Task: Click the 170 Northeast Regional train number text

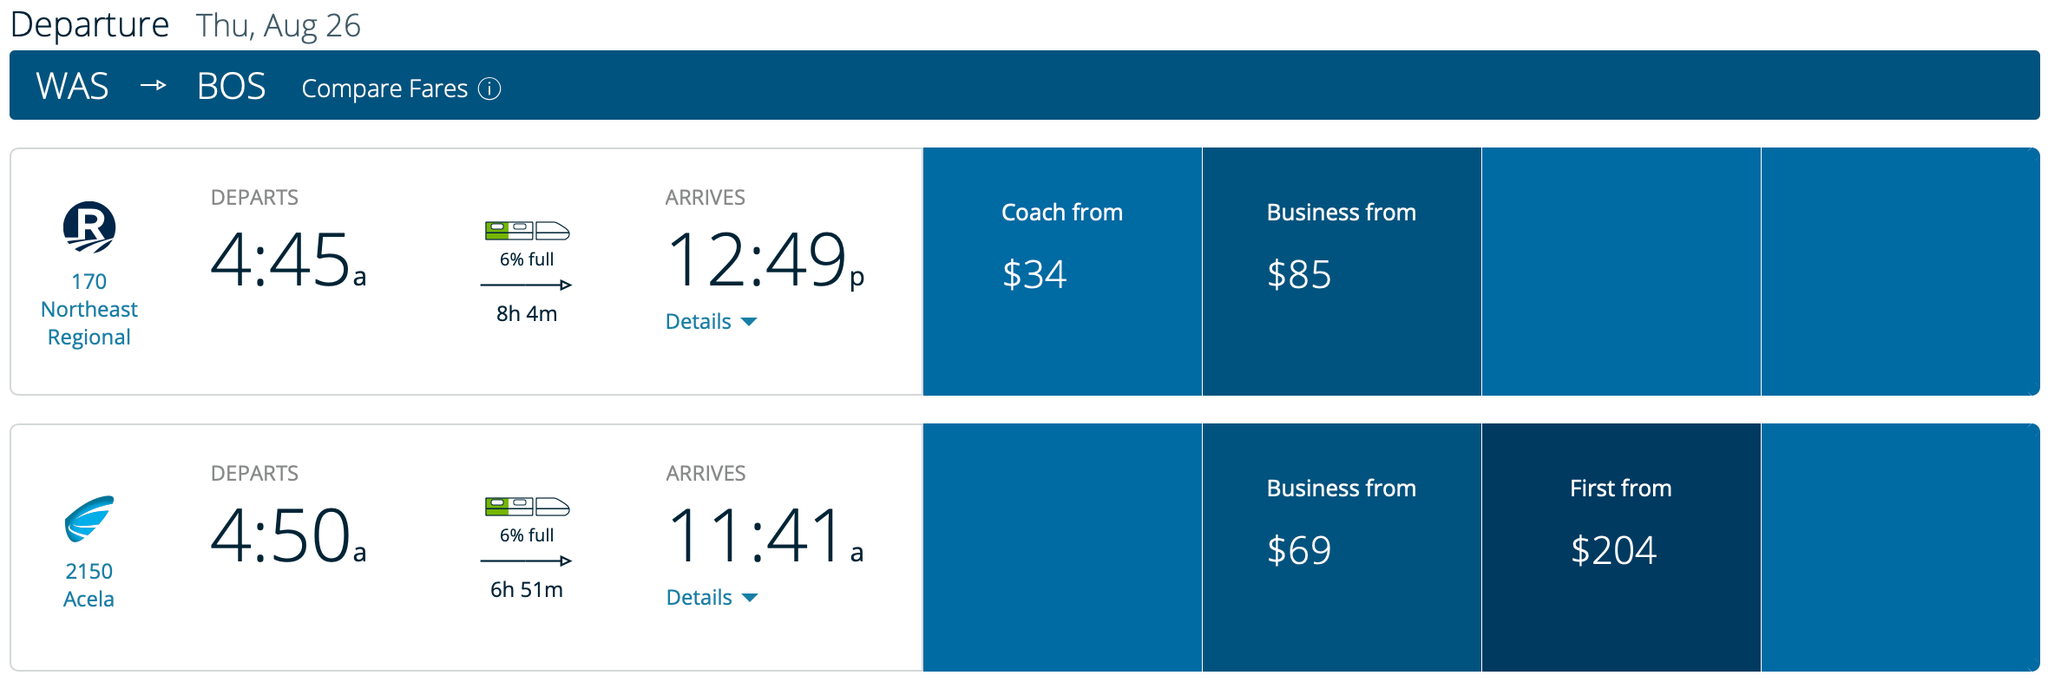Action: (x=88, y=308)
